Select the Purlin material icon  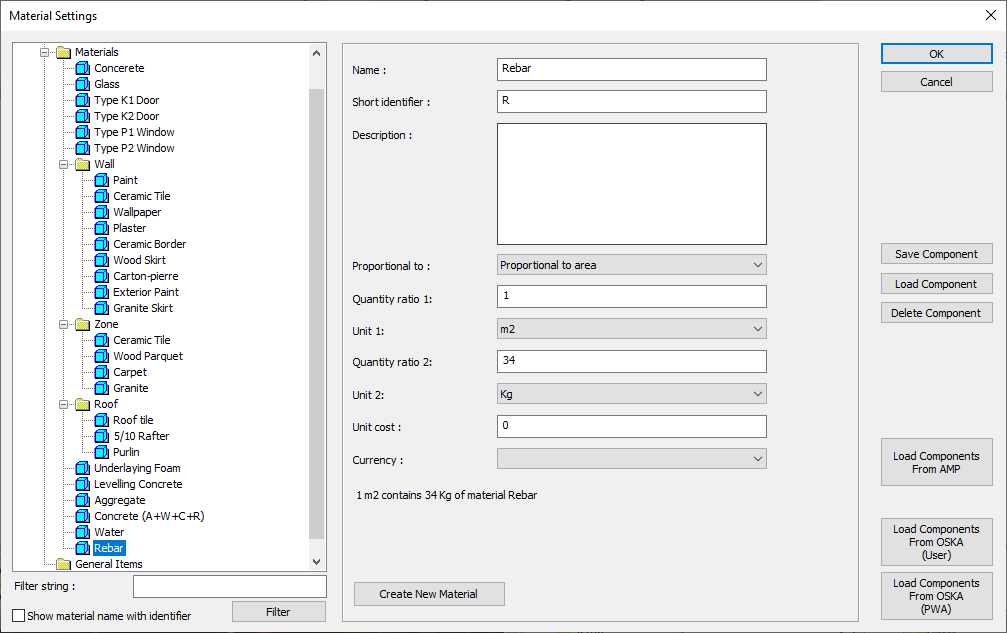[102, 453]
